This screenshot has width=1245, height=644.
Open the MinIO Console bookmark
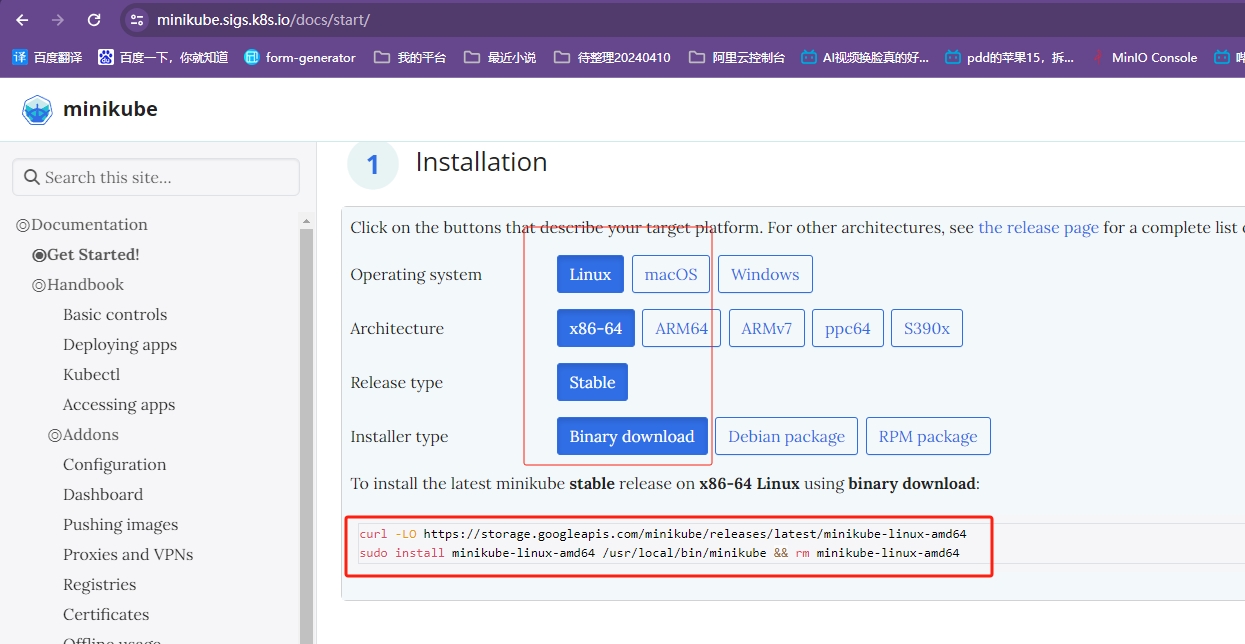[1144, 58]
